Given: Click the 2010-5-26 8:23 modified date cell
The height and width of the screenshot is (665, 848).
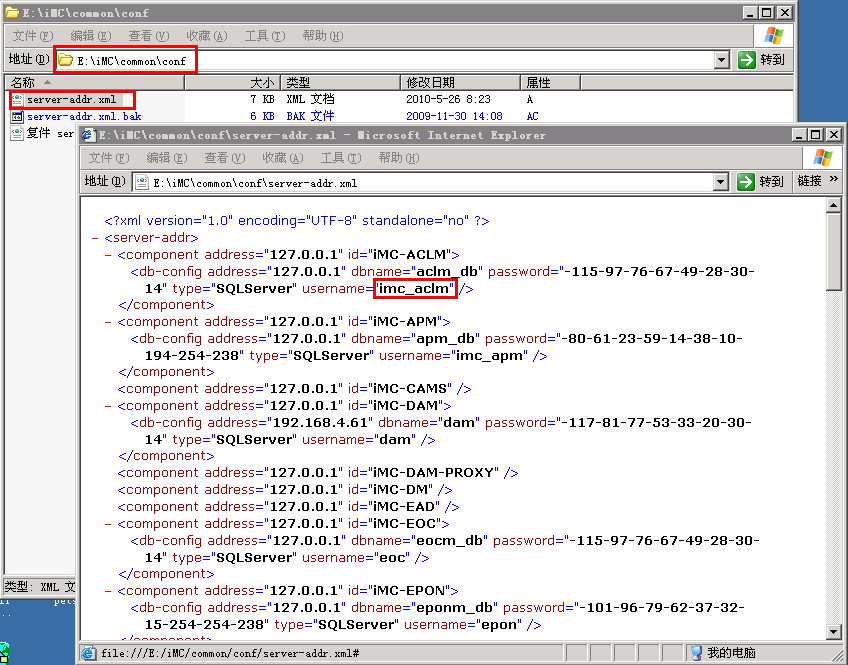Looking at the screenshot, I should (x=448, y=99).
